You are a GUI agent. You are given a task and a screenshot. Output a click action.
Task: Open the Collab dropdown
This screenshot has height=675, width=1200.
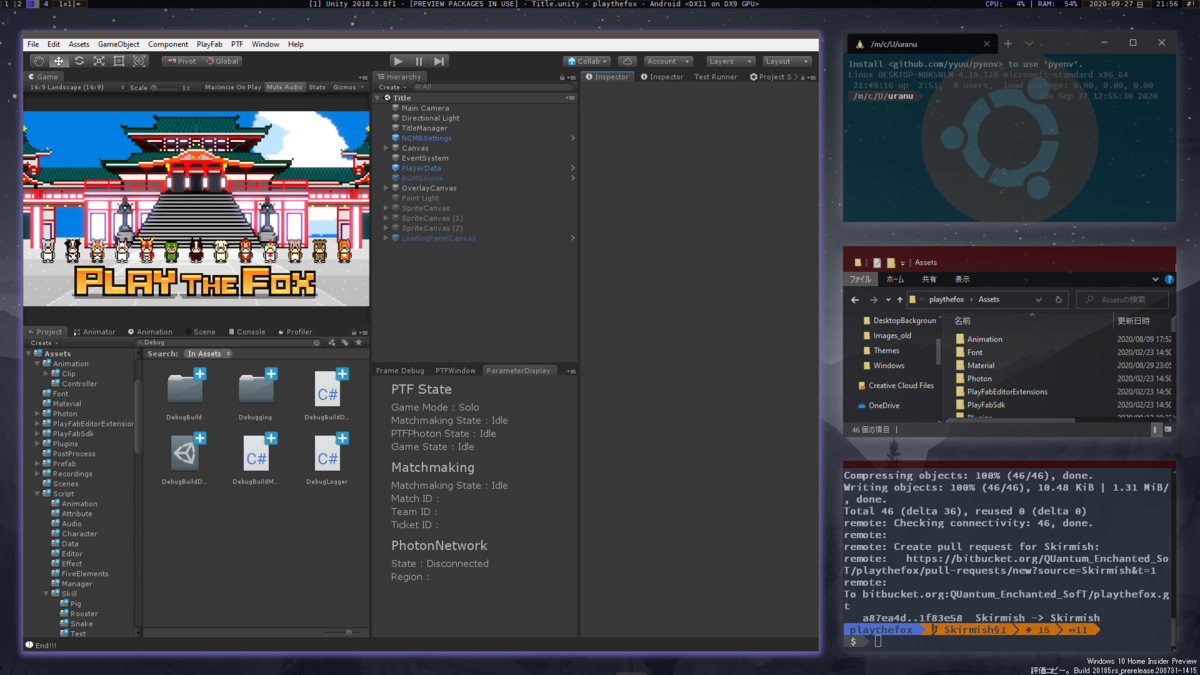coord(586,61)
